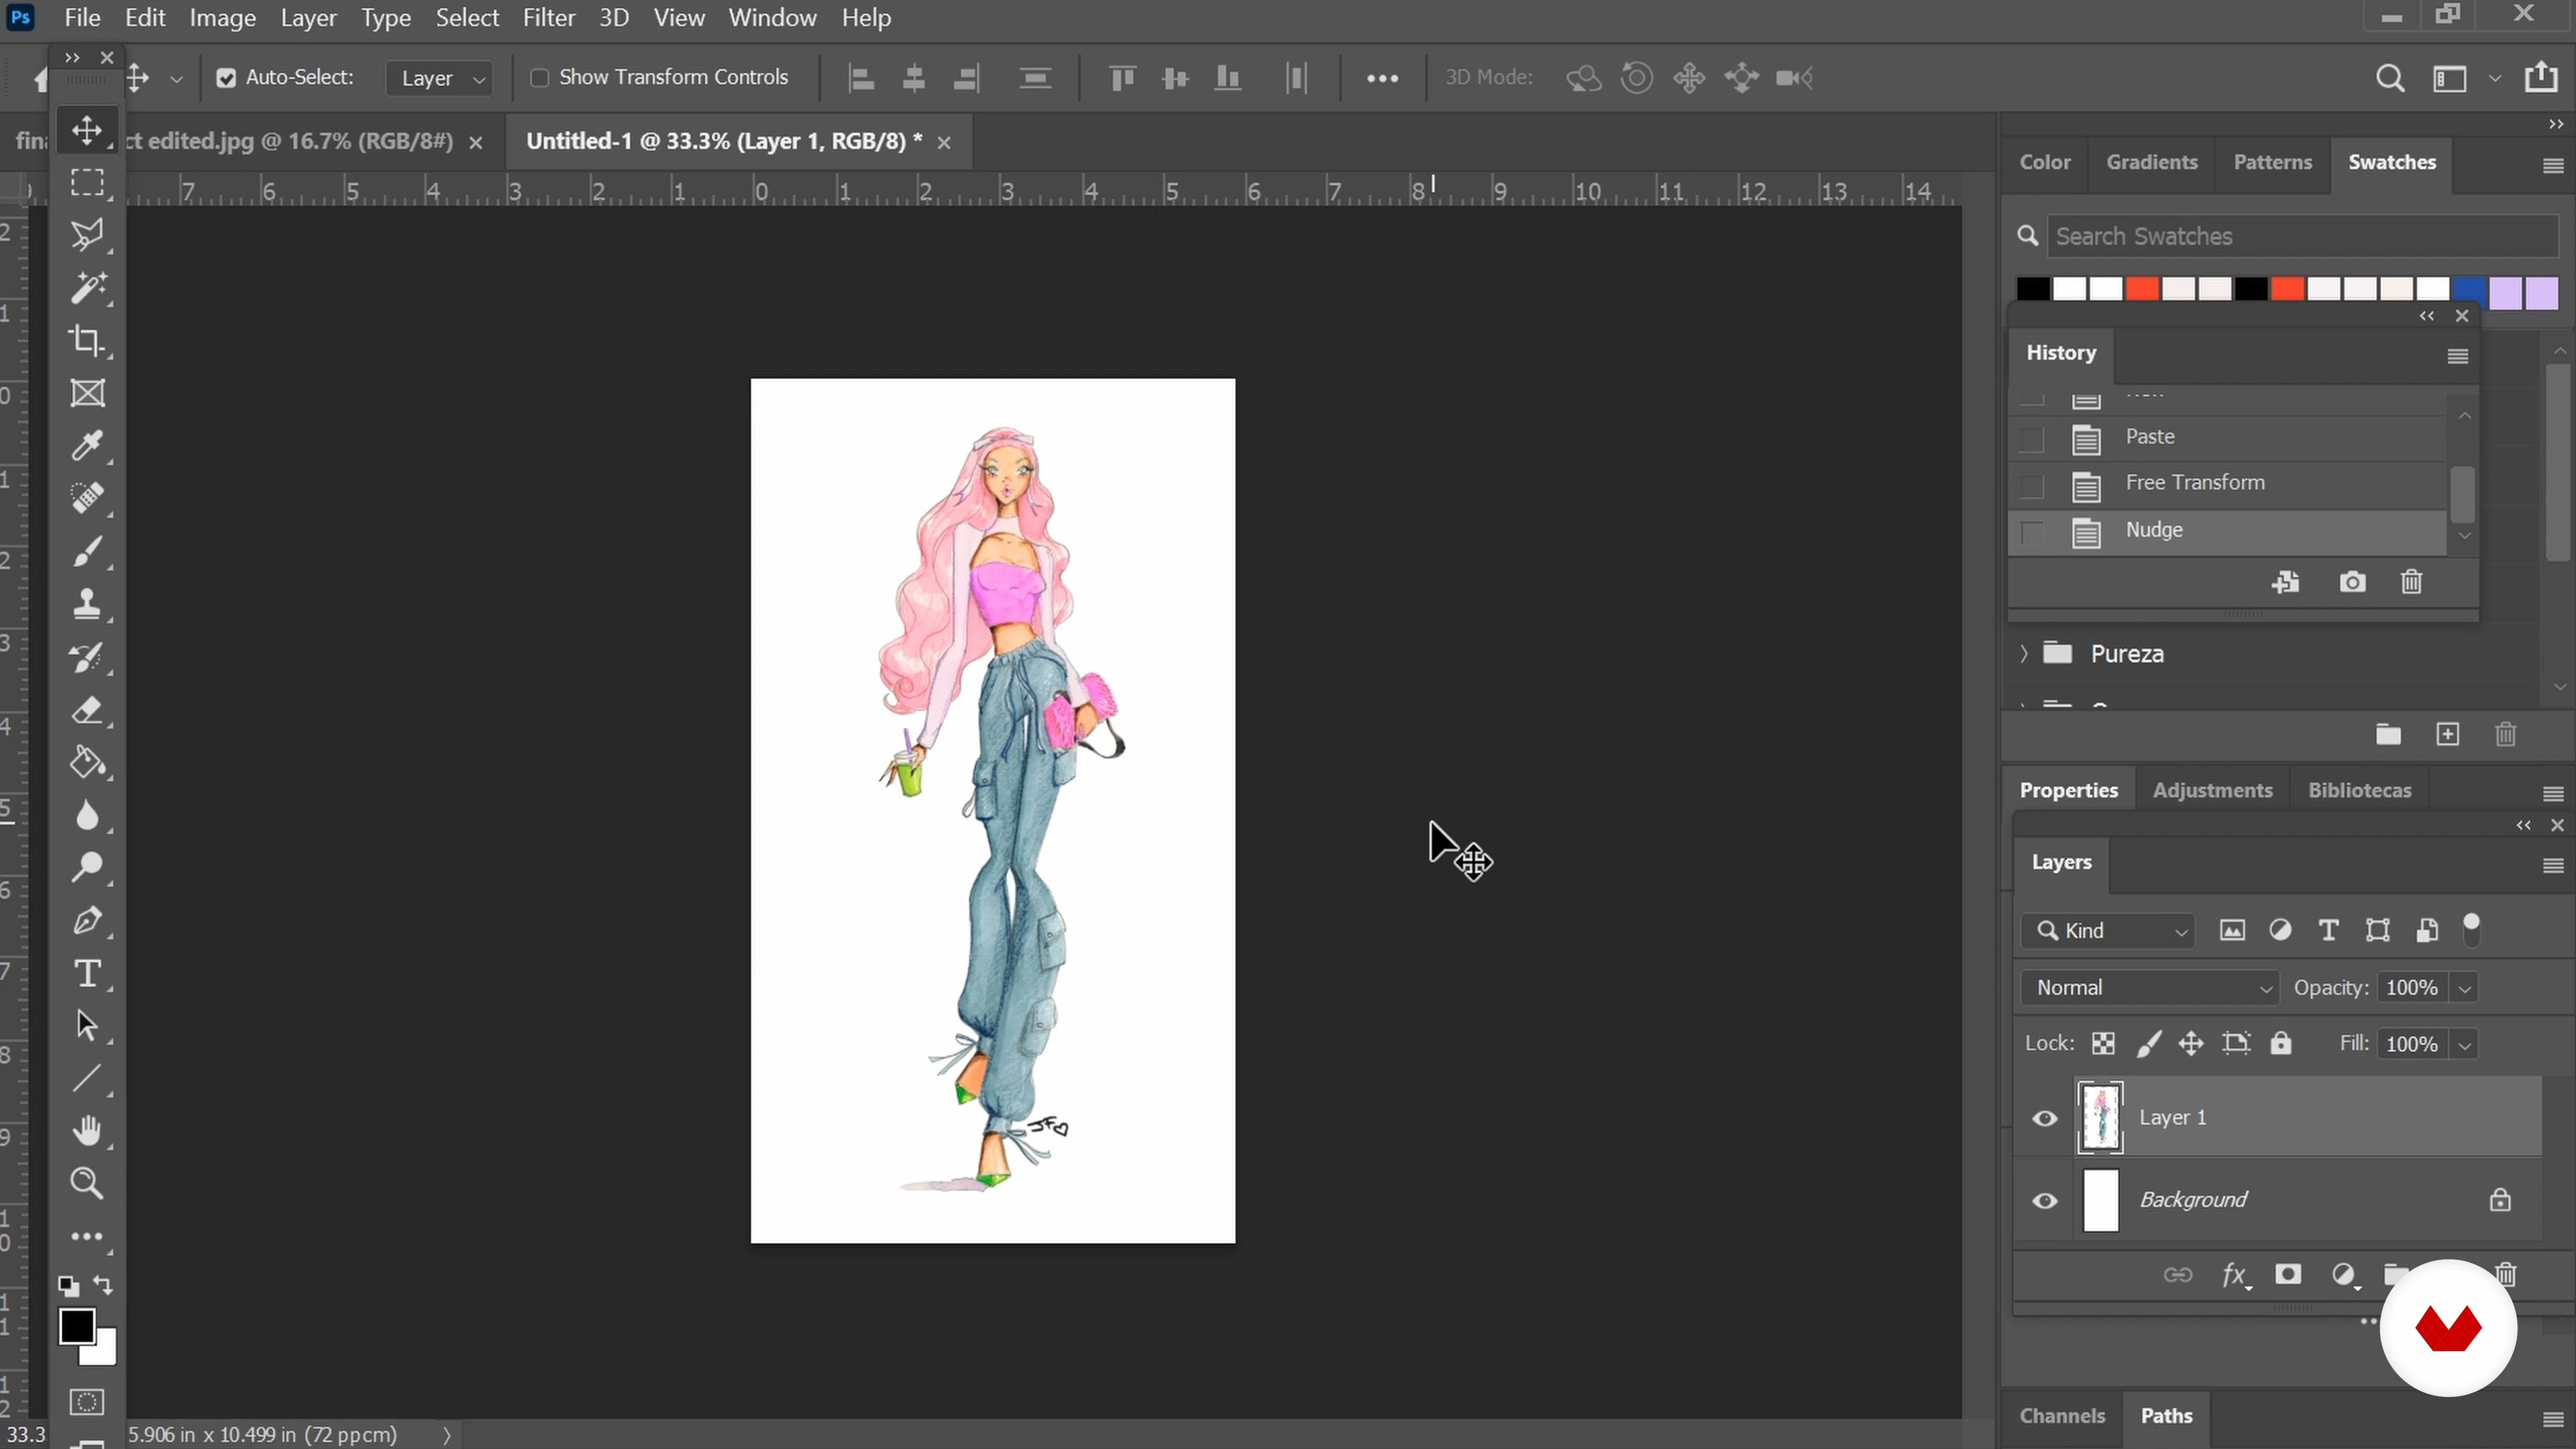Select the Paint Bucket tool
2576x1449 pixels.
tap(87, 763)
